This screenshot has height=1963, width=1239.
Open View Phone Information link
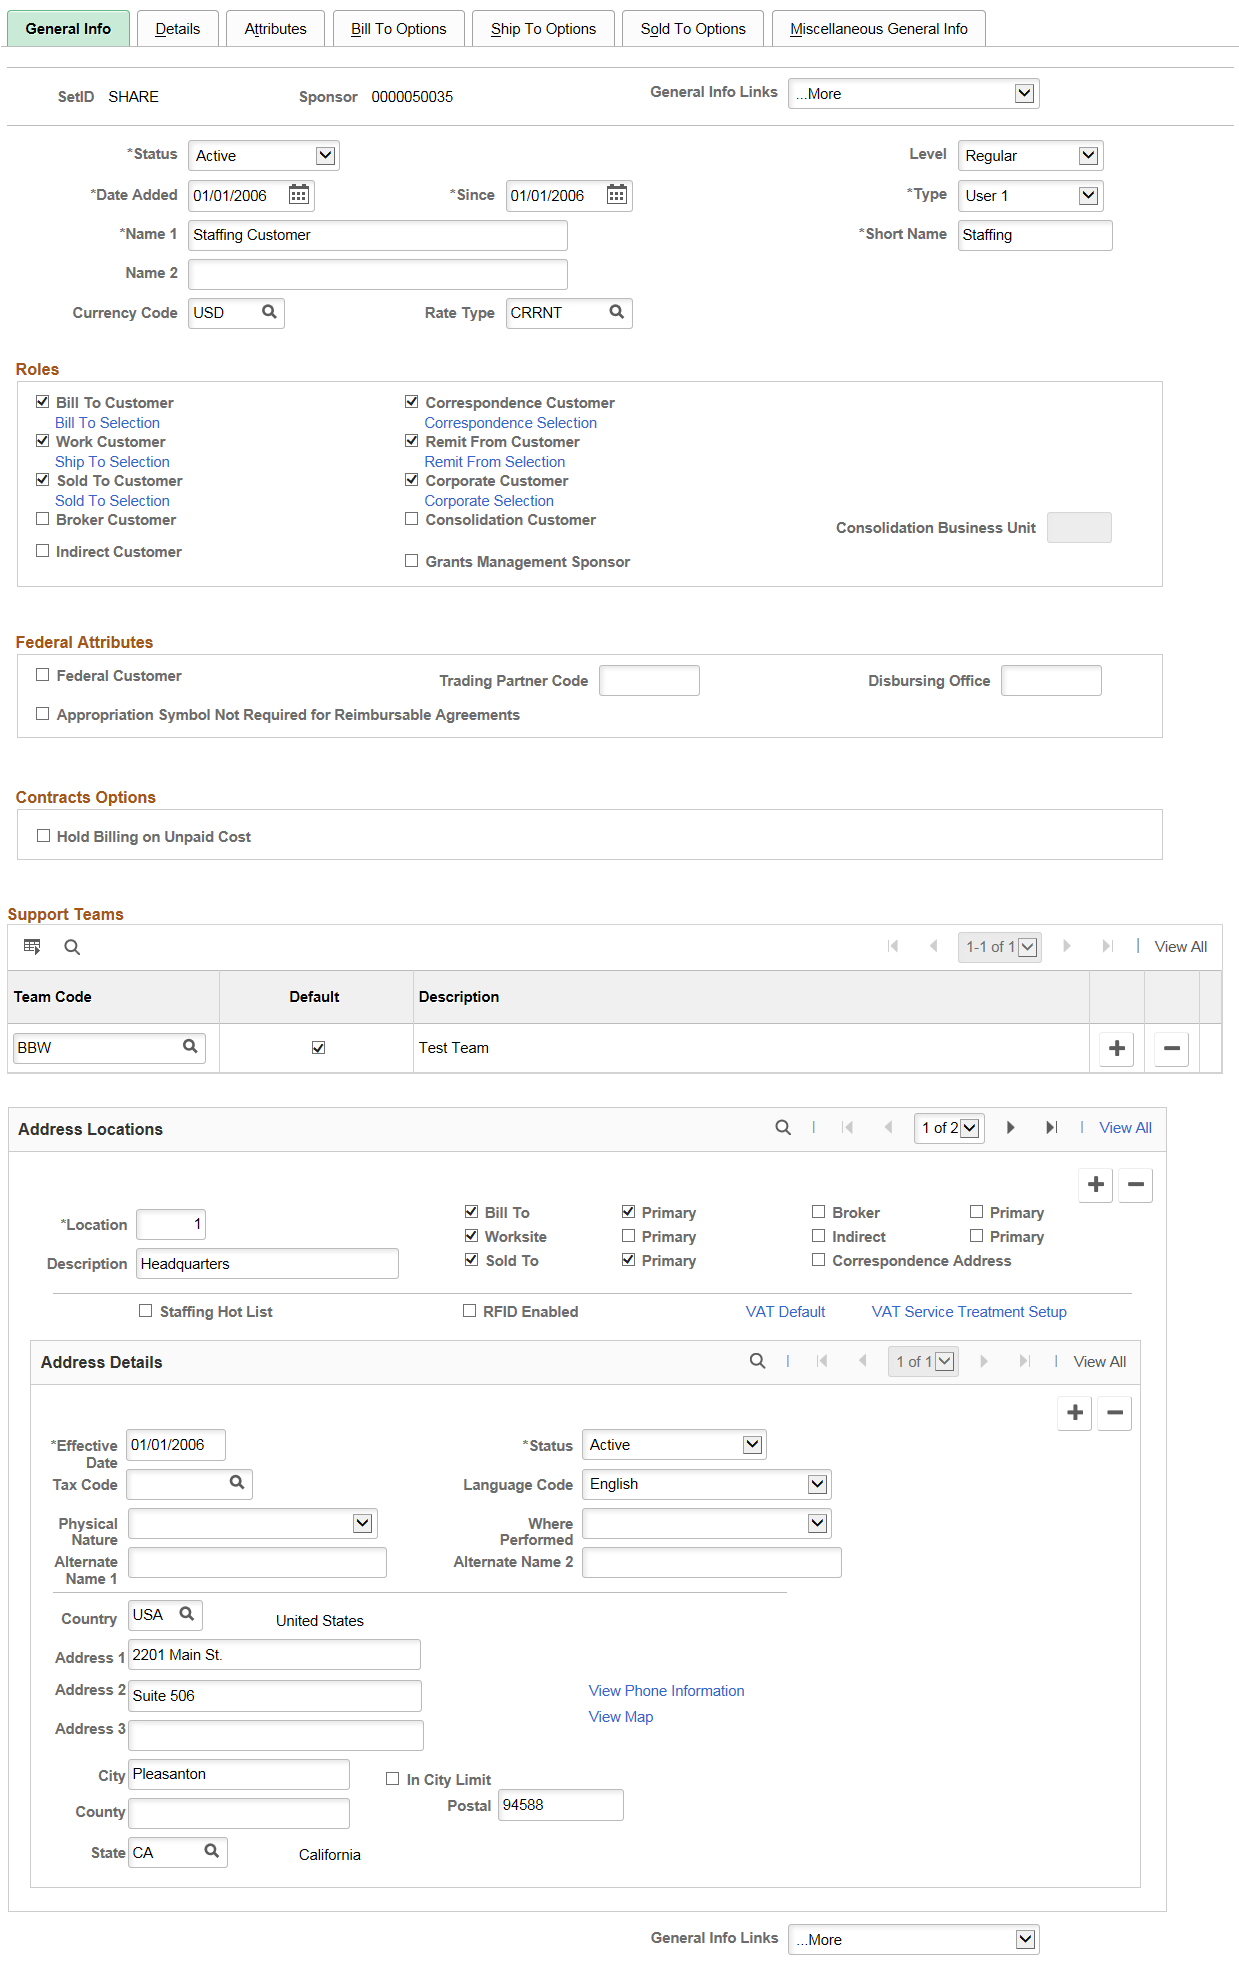[x=666, y=1690]
